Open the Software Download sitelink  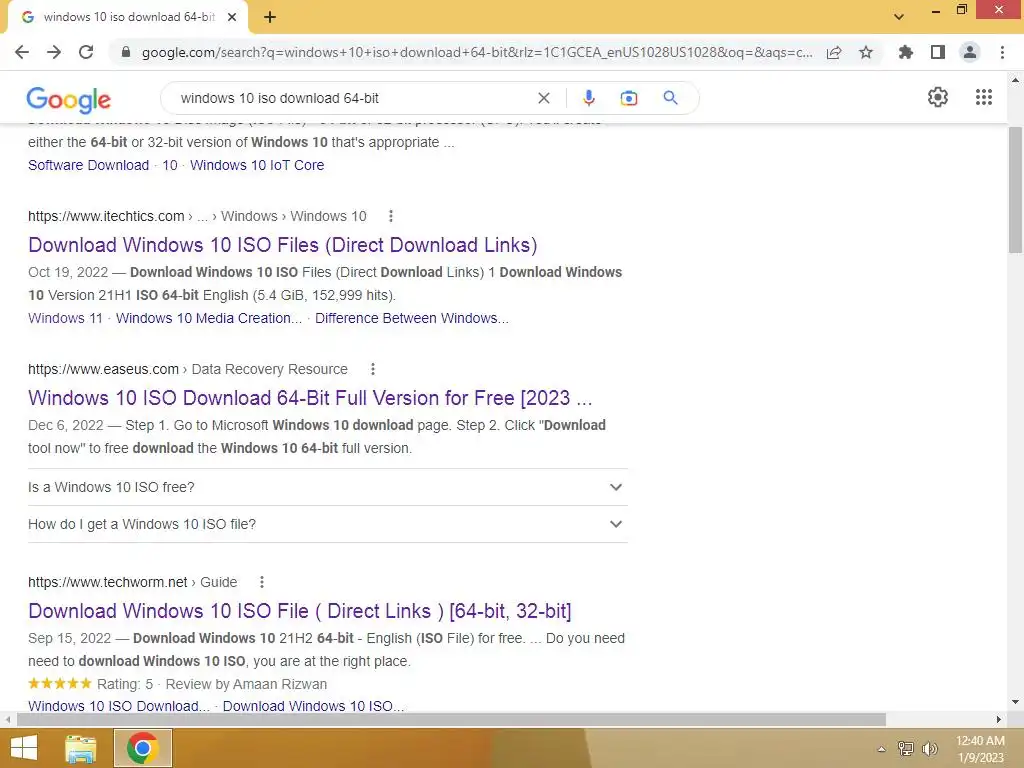(89, 165)
